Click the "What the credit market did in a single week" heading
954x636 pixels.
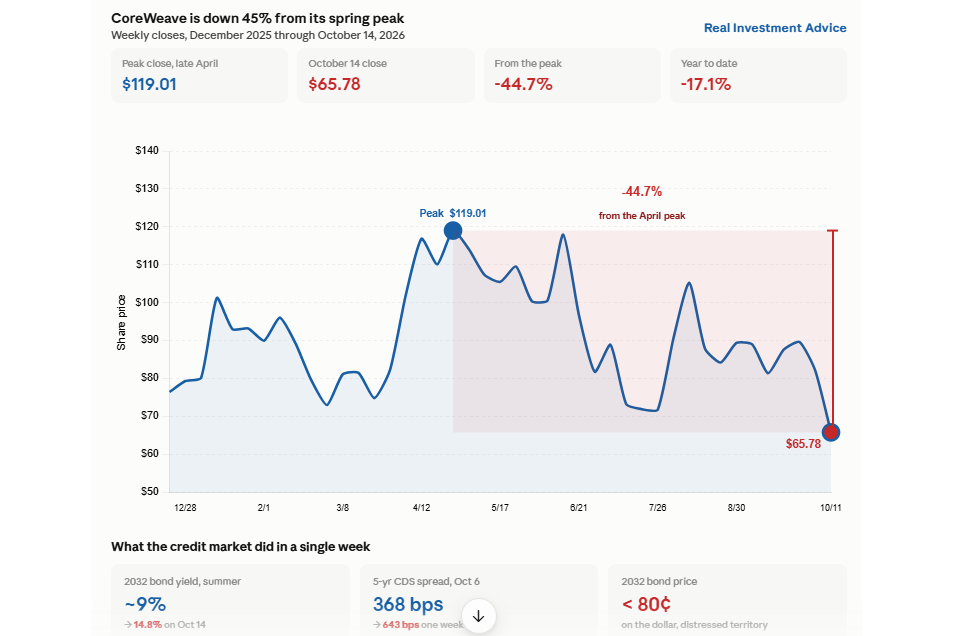pos(240,547)
